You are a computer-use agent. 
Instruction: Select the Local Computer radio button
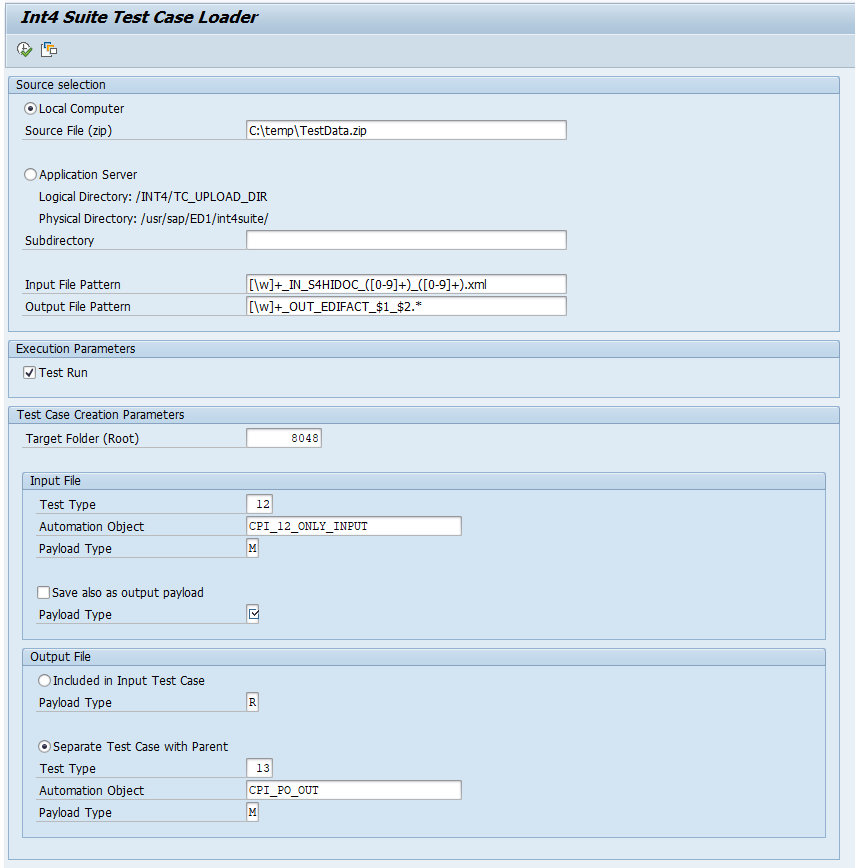[x=31, y=108]
